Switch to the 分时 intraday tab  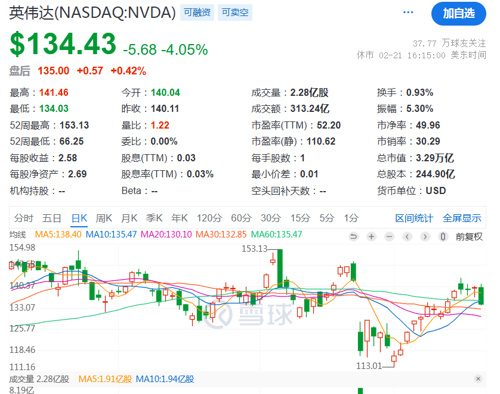click(23, 218)
